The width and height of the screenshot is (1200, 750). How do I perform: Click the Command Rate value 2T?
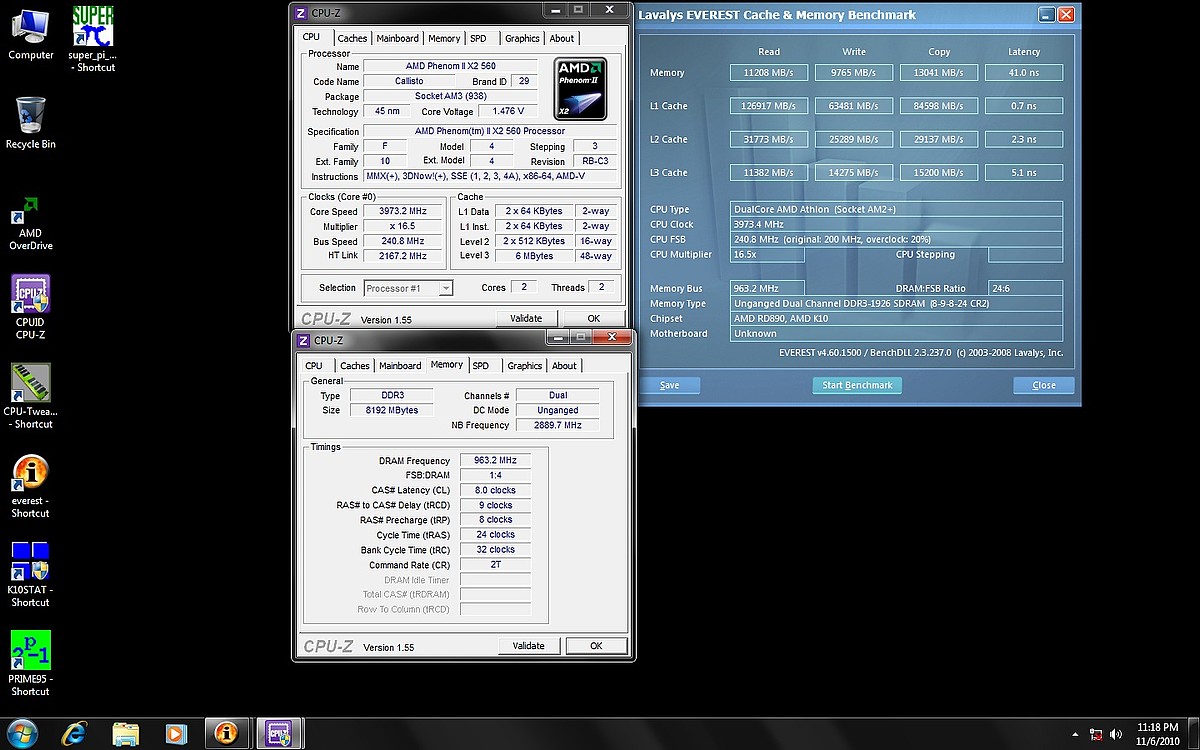(495, 565)
